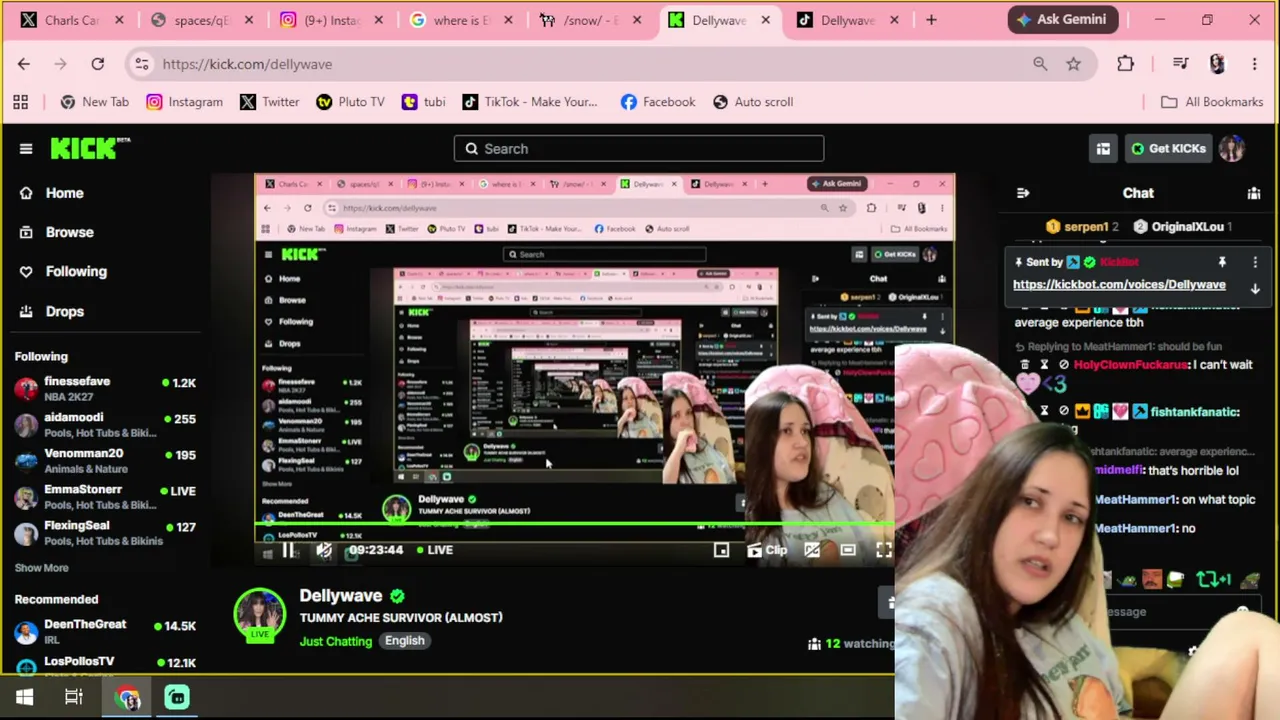The image size is (1280, 720).
Task: Open the All Bookmarks folder
Action: click(1212, 102)
